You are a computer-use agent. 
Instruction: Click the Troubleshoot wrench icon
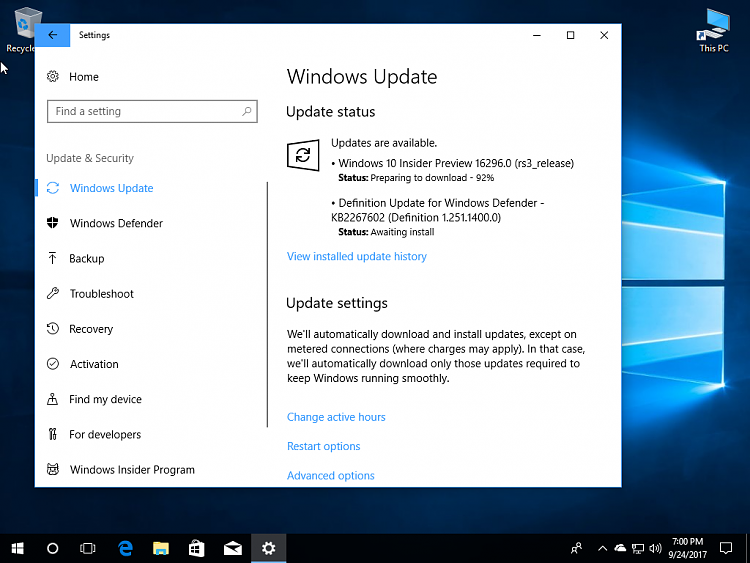point(53,293)
